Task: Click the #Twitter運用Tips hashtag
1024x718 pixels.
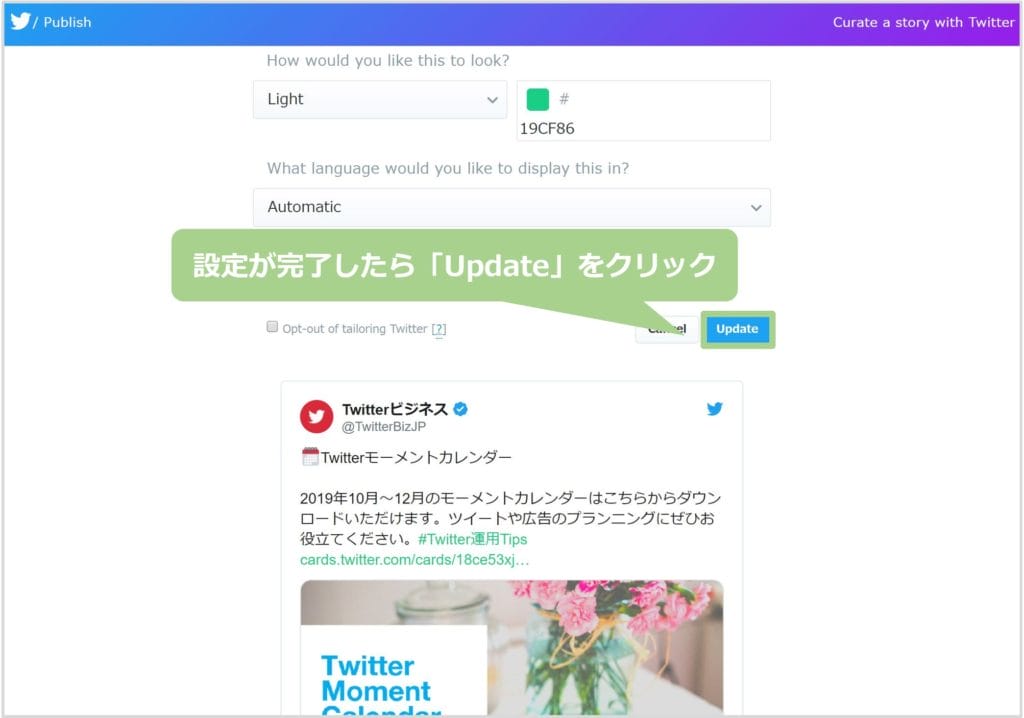Action: point(473,539)
